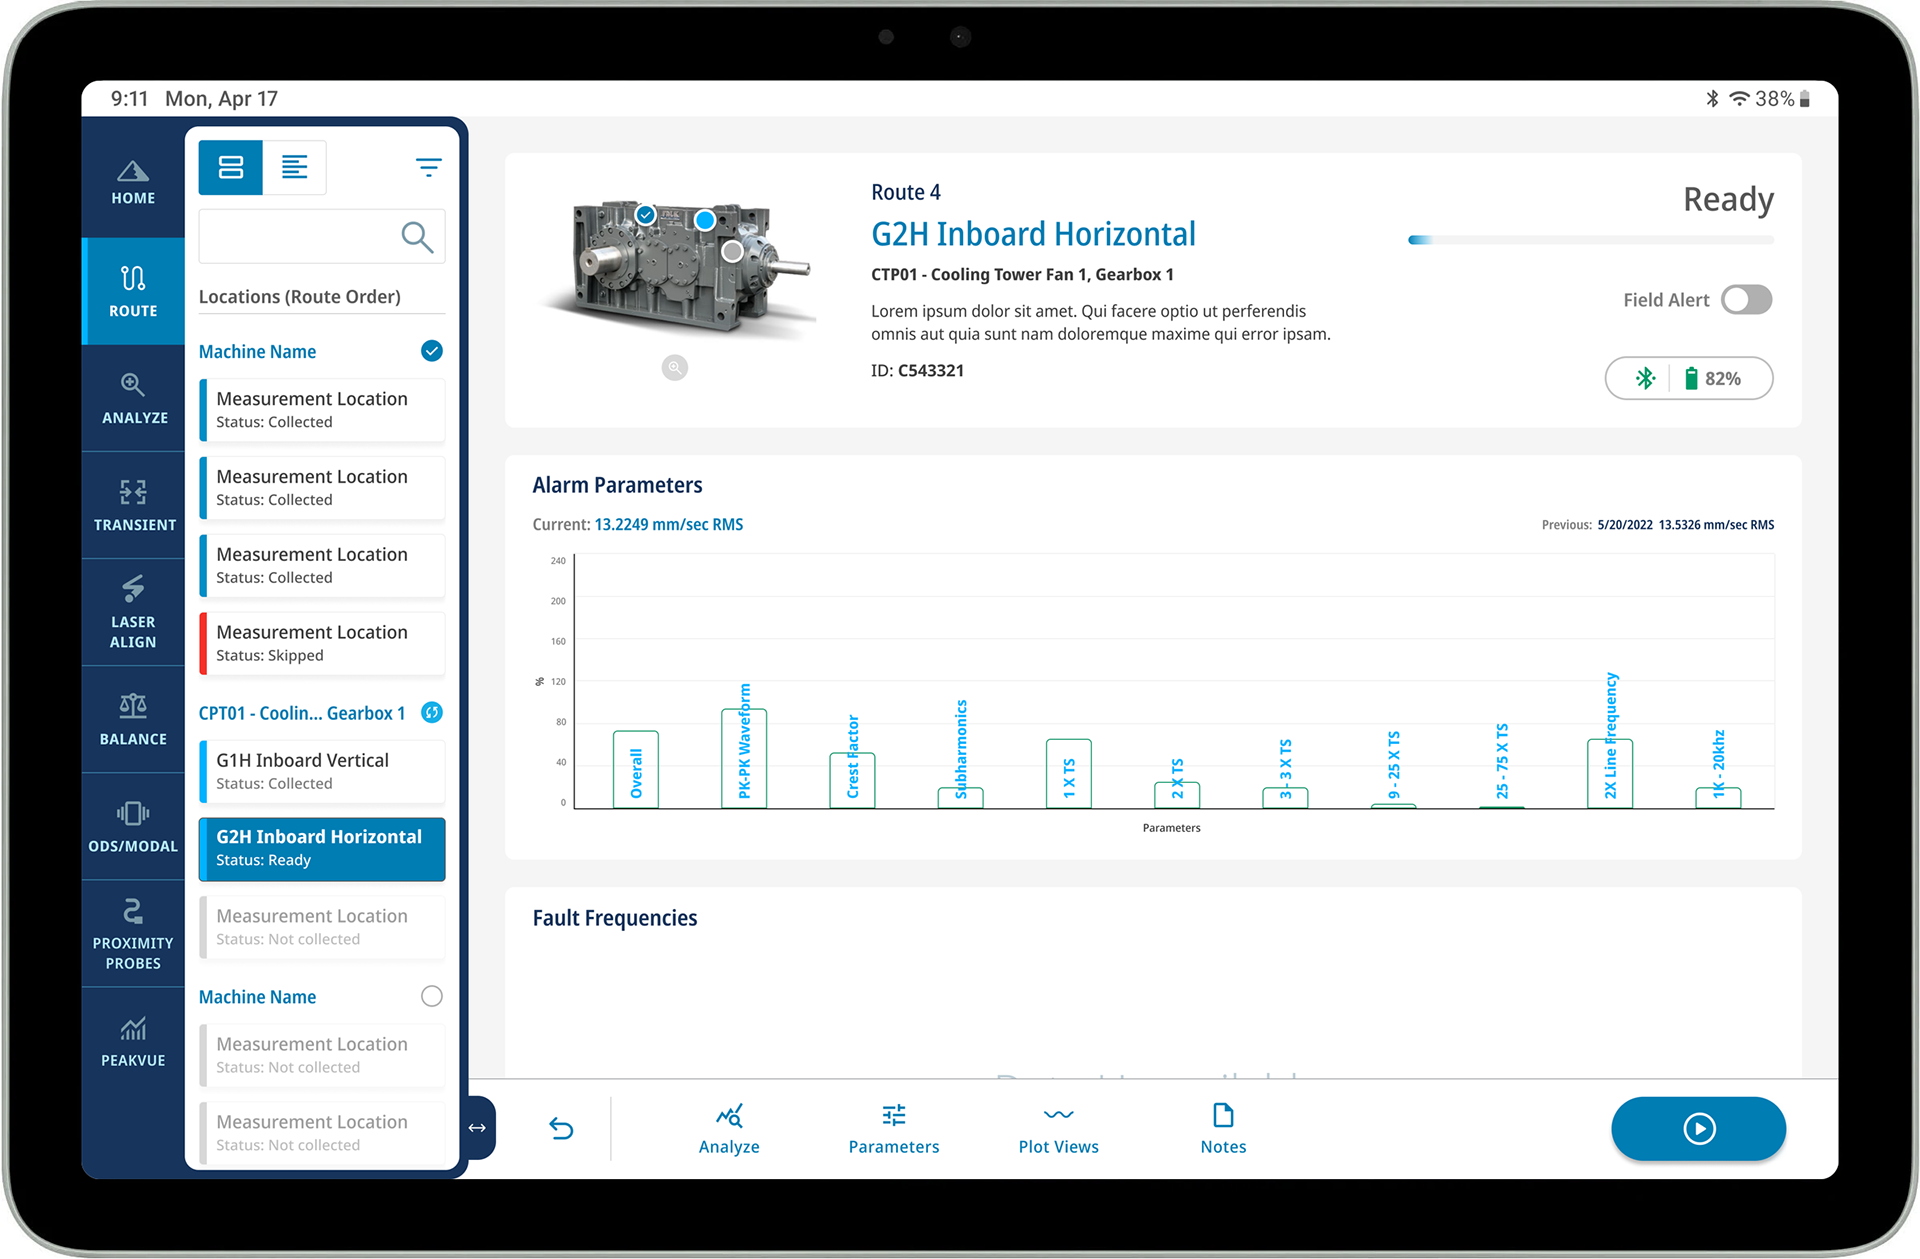Select the unchecked second Machine Name circle

[431, 996]
